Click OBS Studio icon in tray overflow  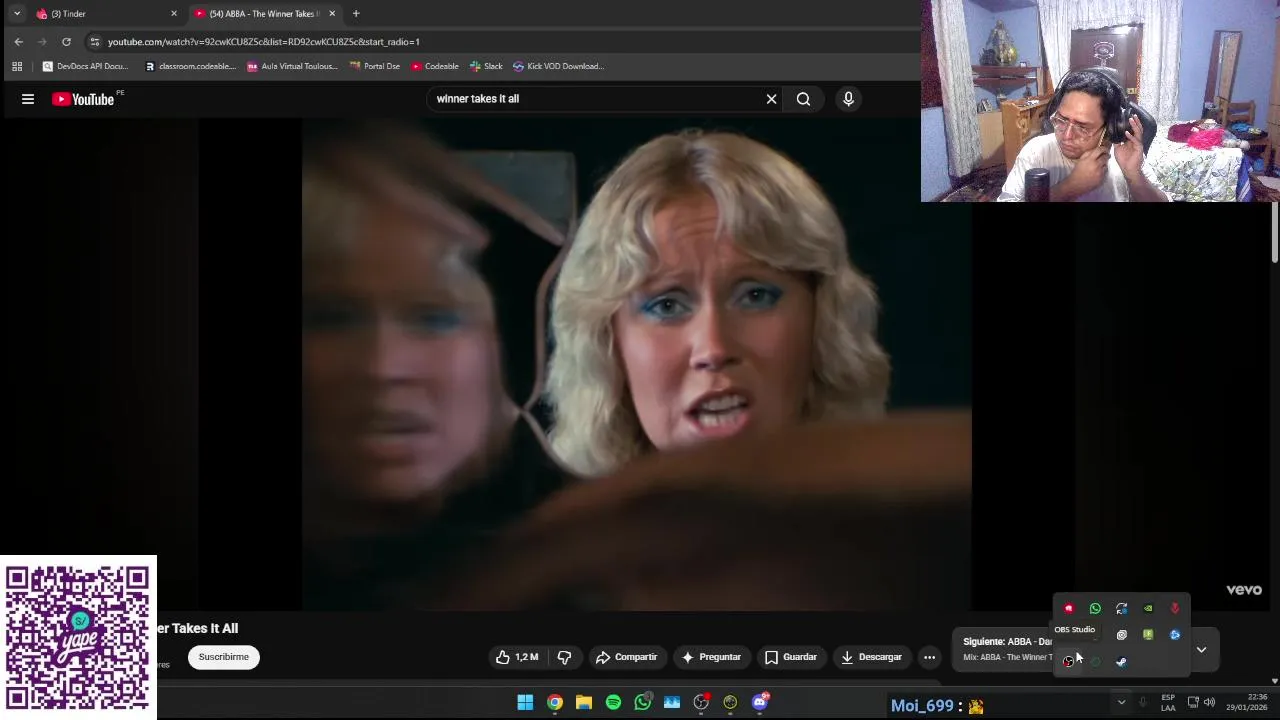click(1068, 661)
